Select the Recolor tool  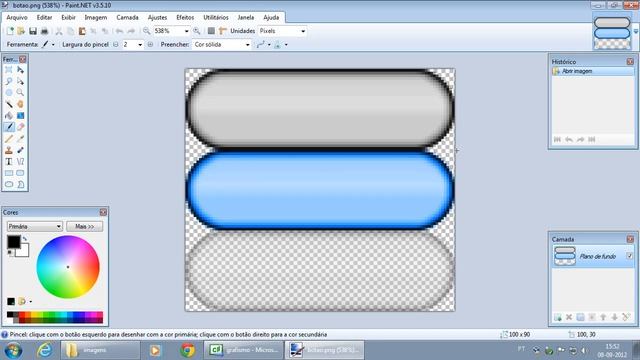tap(20, 150)
